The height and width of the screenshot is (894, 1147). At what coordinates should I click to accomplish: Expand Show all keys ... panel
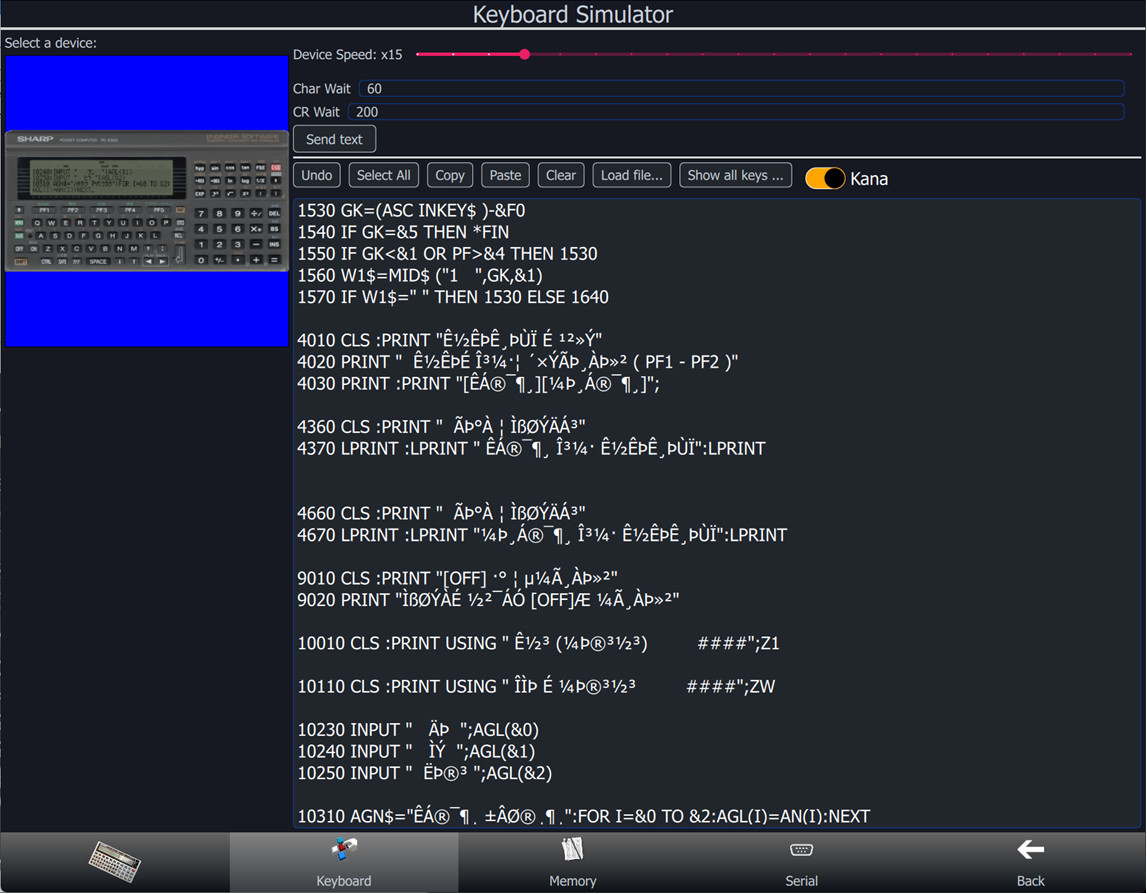[x=735, y=175]
